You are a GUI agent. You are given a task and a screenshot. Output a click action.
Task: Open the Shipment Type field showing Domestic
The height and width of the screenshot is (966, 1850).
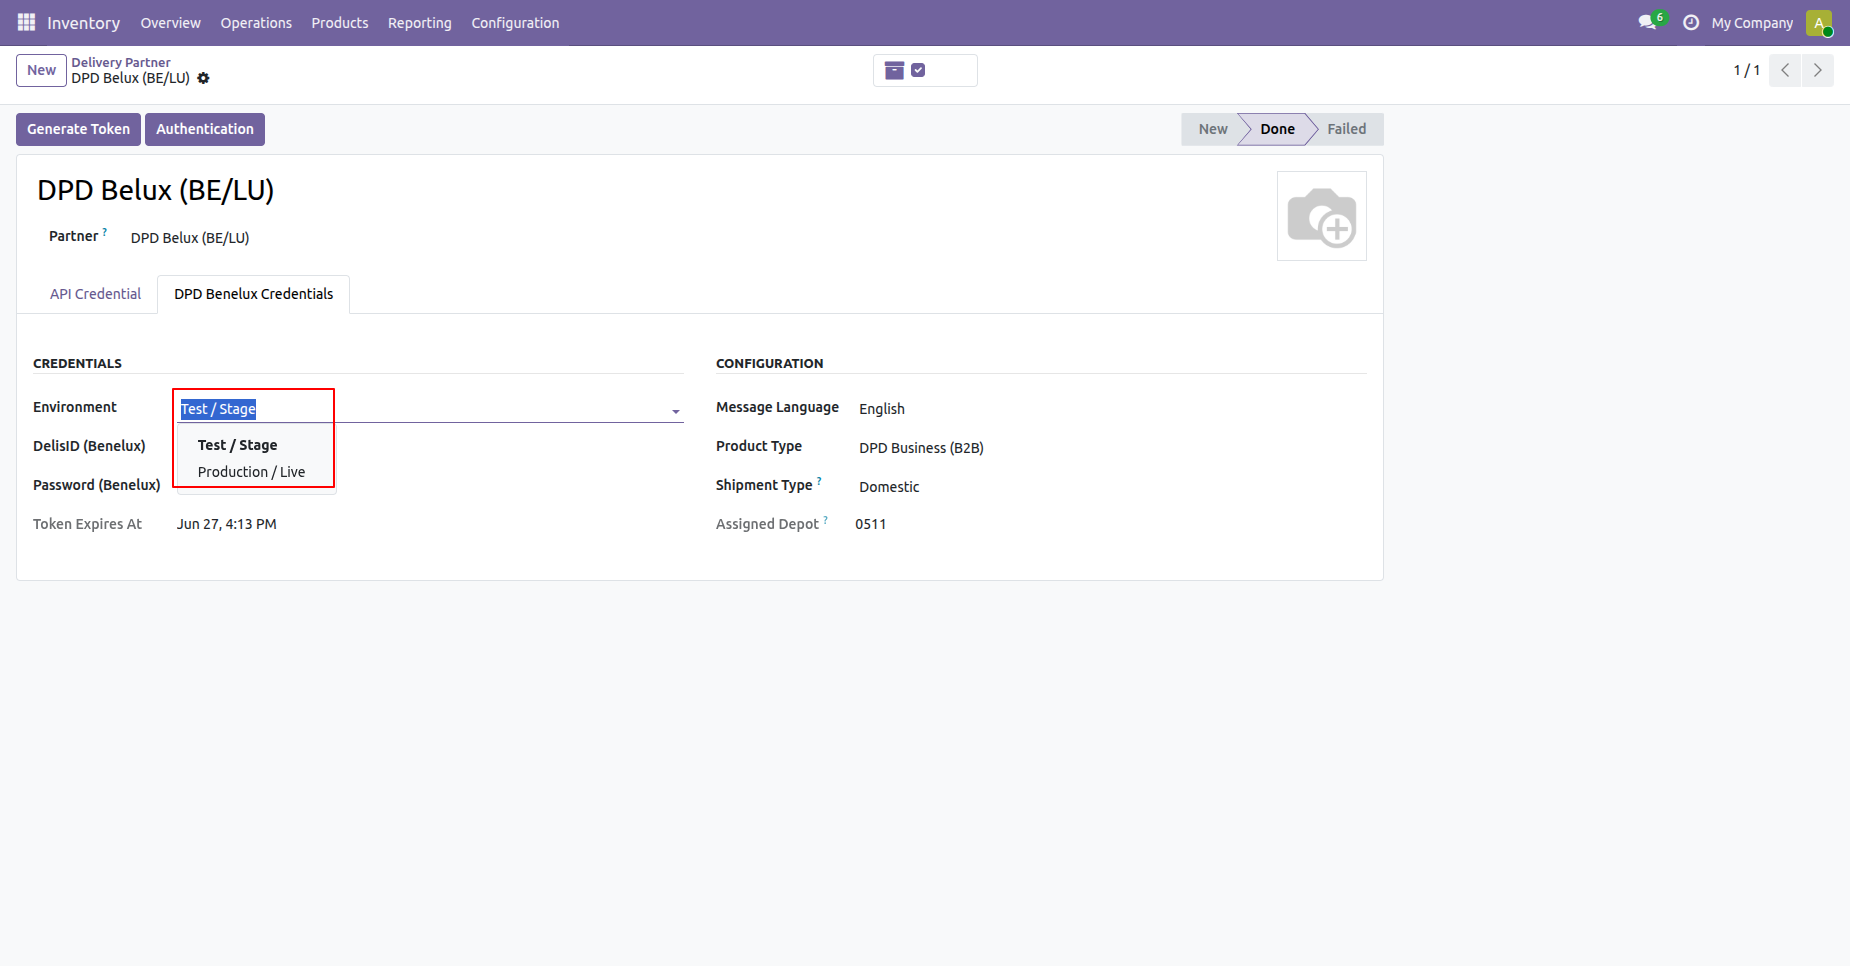pyautogui.click(x=1111, y=487)
